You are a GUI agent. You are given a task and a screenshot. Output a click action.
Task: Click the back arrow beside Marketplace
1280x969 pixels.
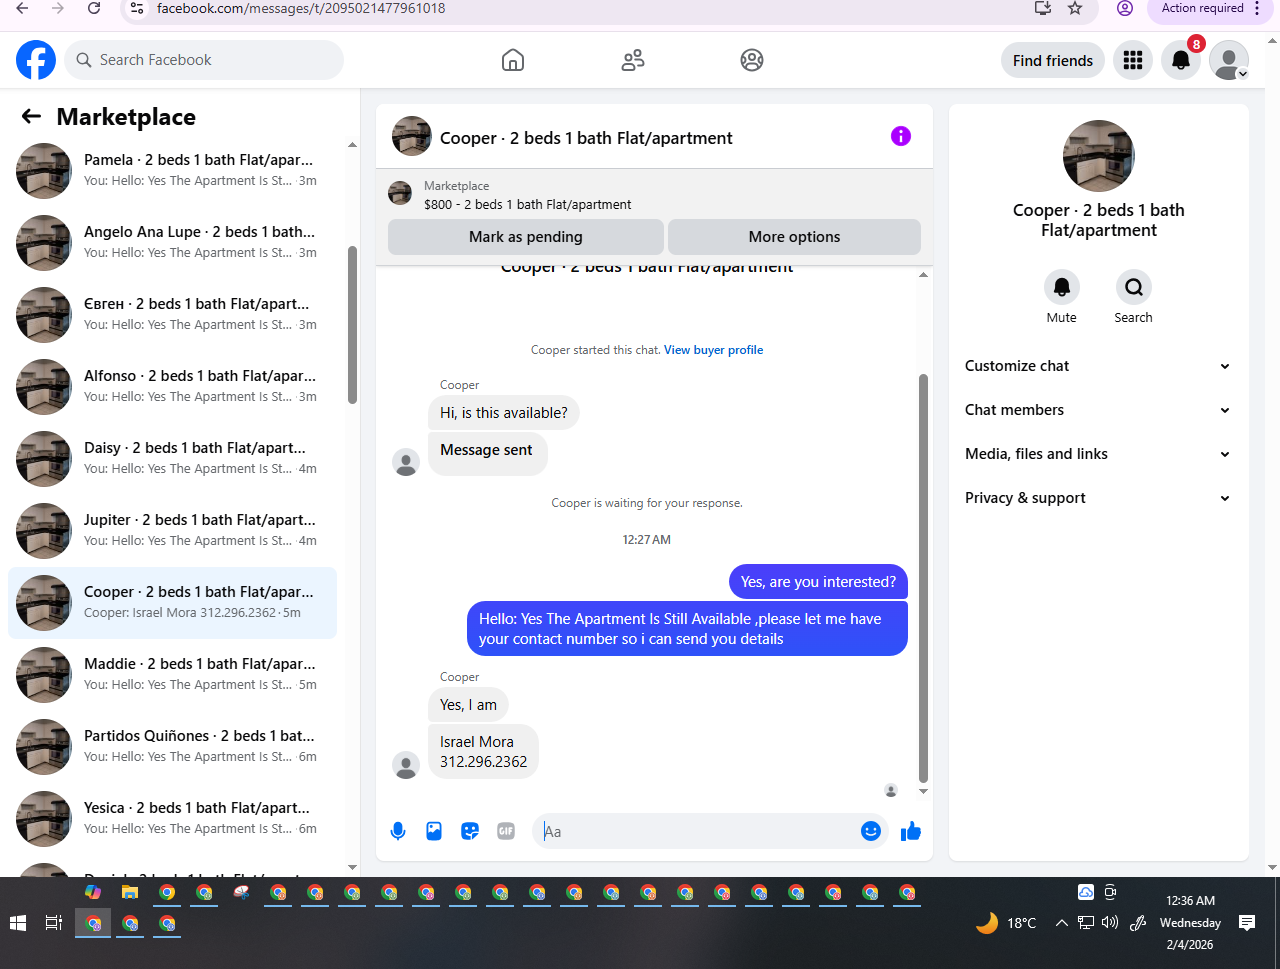coord(31,117)
